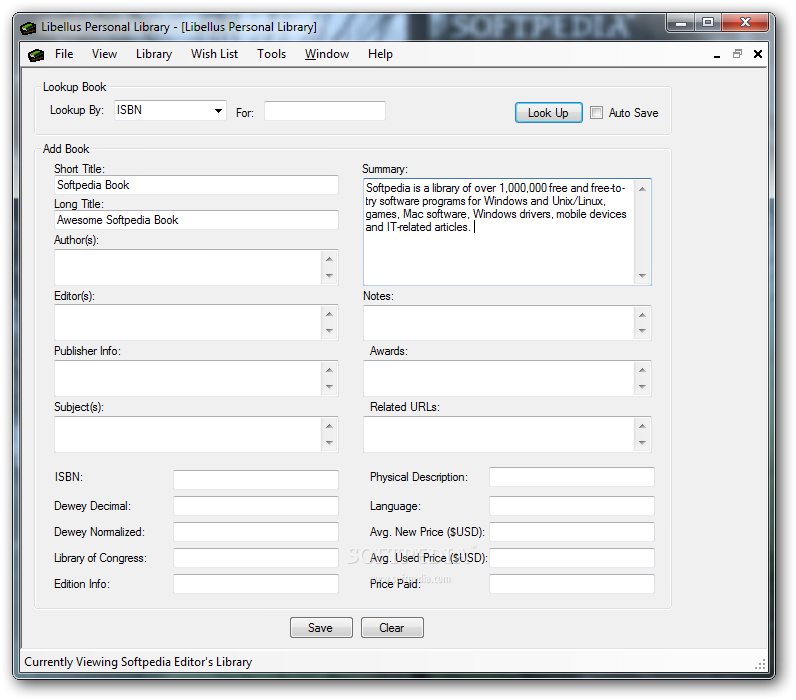Screen dimensions: 796x700
Task: Click Awards box scroll up arrow
Action: [x=642, y=370]
